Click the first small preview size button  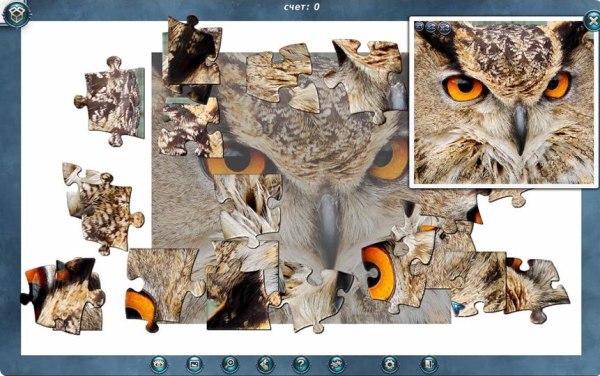click(x=420, y=26)
